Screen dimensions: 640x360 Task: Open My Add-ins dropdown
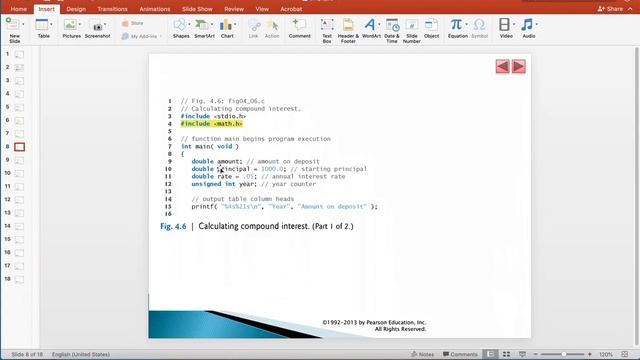tap(142, 36)
